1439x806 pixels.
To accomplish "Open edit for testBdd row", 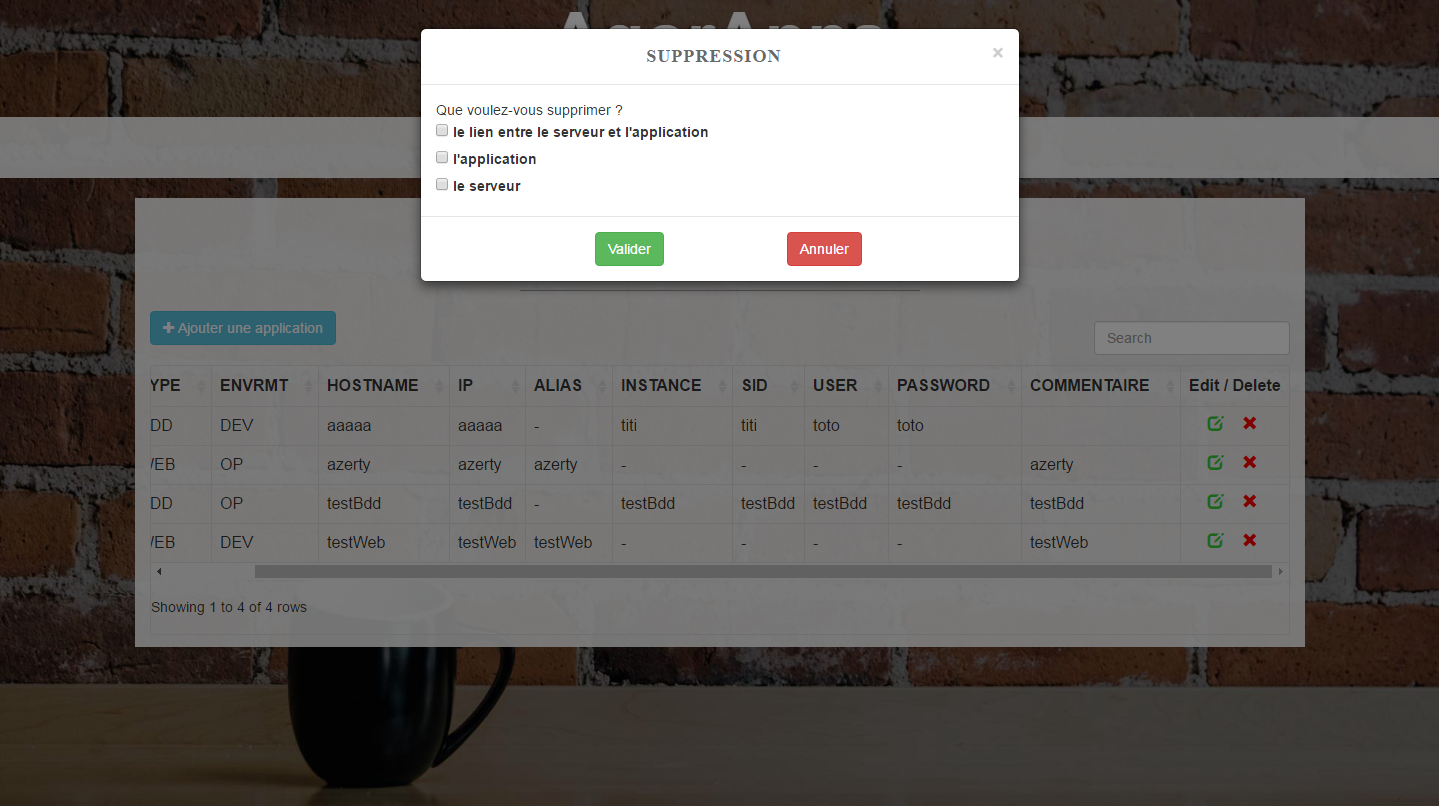I will coord(1215,502).
